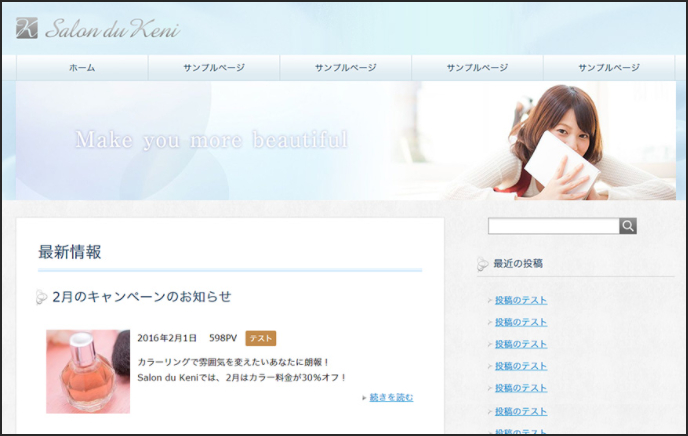Image resolution: width=688 pixels, height=436 pixels.
Task: Open the first サンプルページ menu item
Action: click(214, 68)
